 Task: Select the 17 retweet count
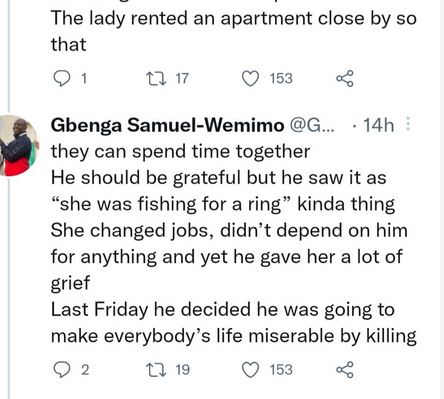[x=182, y=79]
